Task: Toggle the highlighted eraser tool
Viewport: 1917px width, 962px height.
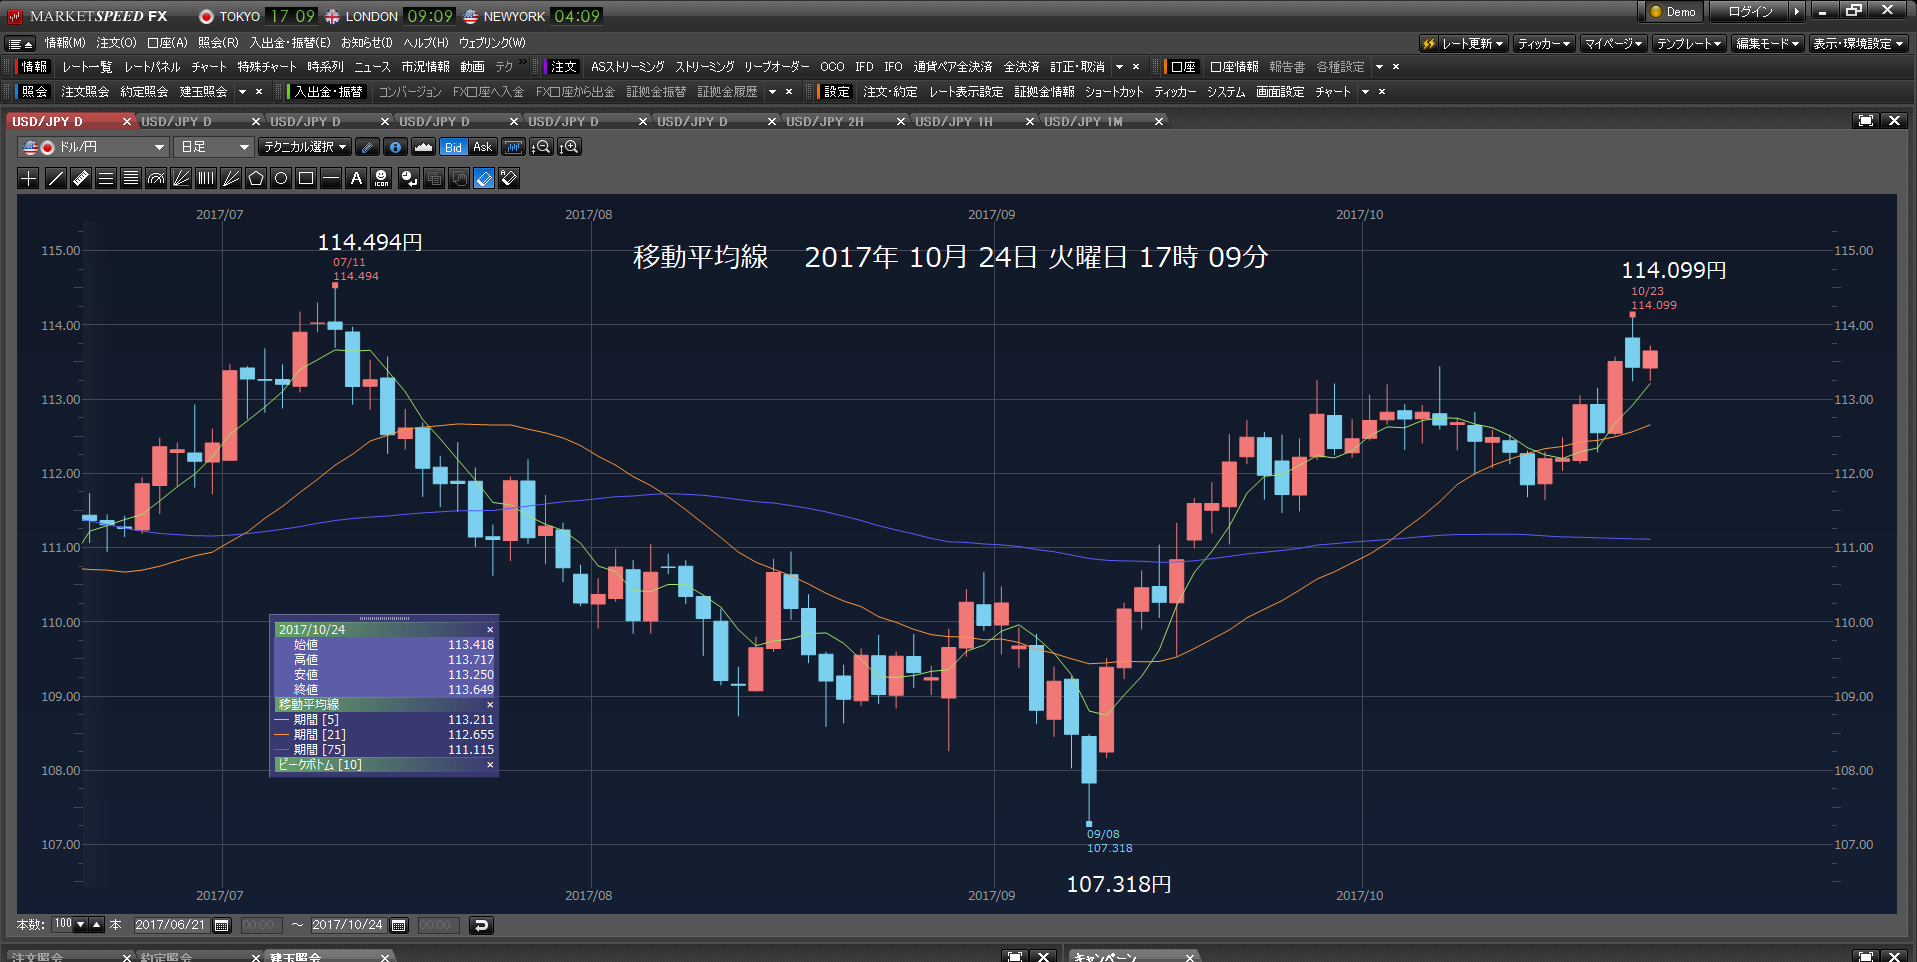Action: (x=484, y=178)
